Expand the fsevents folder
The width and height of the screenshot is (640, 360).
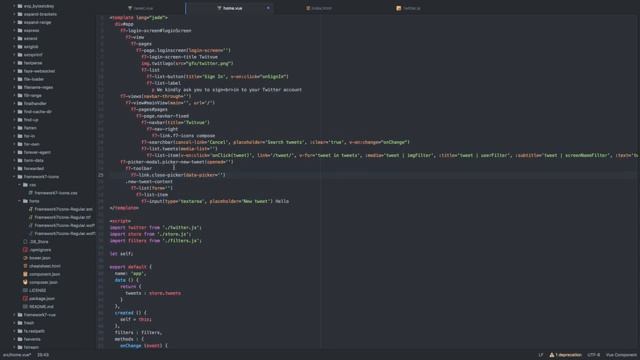pyautogui.click(x=14, y=339)
